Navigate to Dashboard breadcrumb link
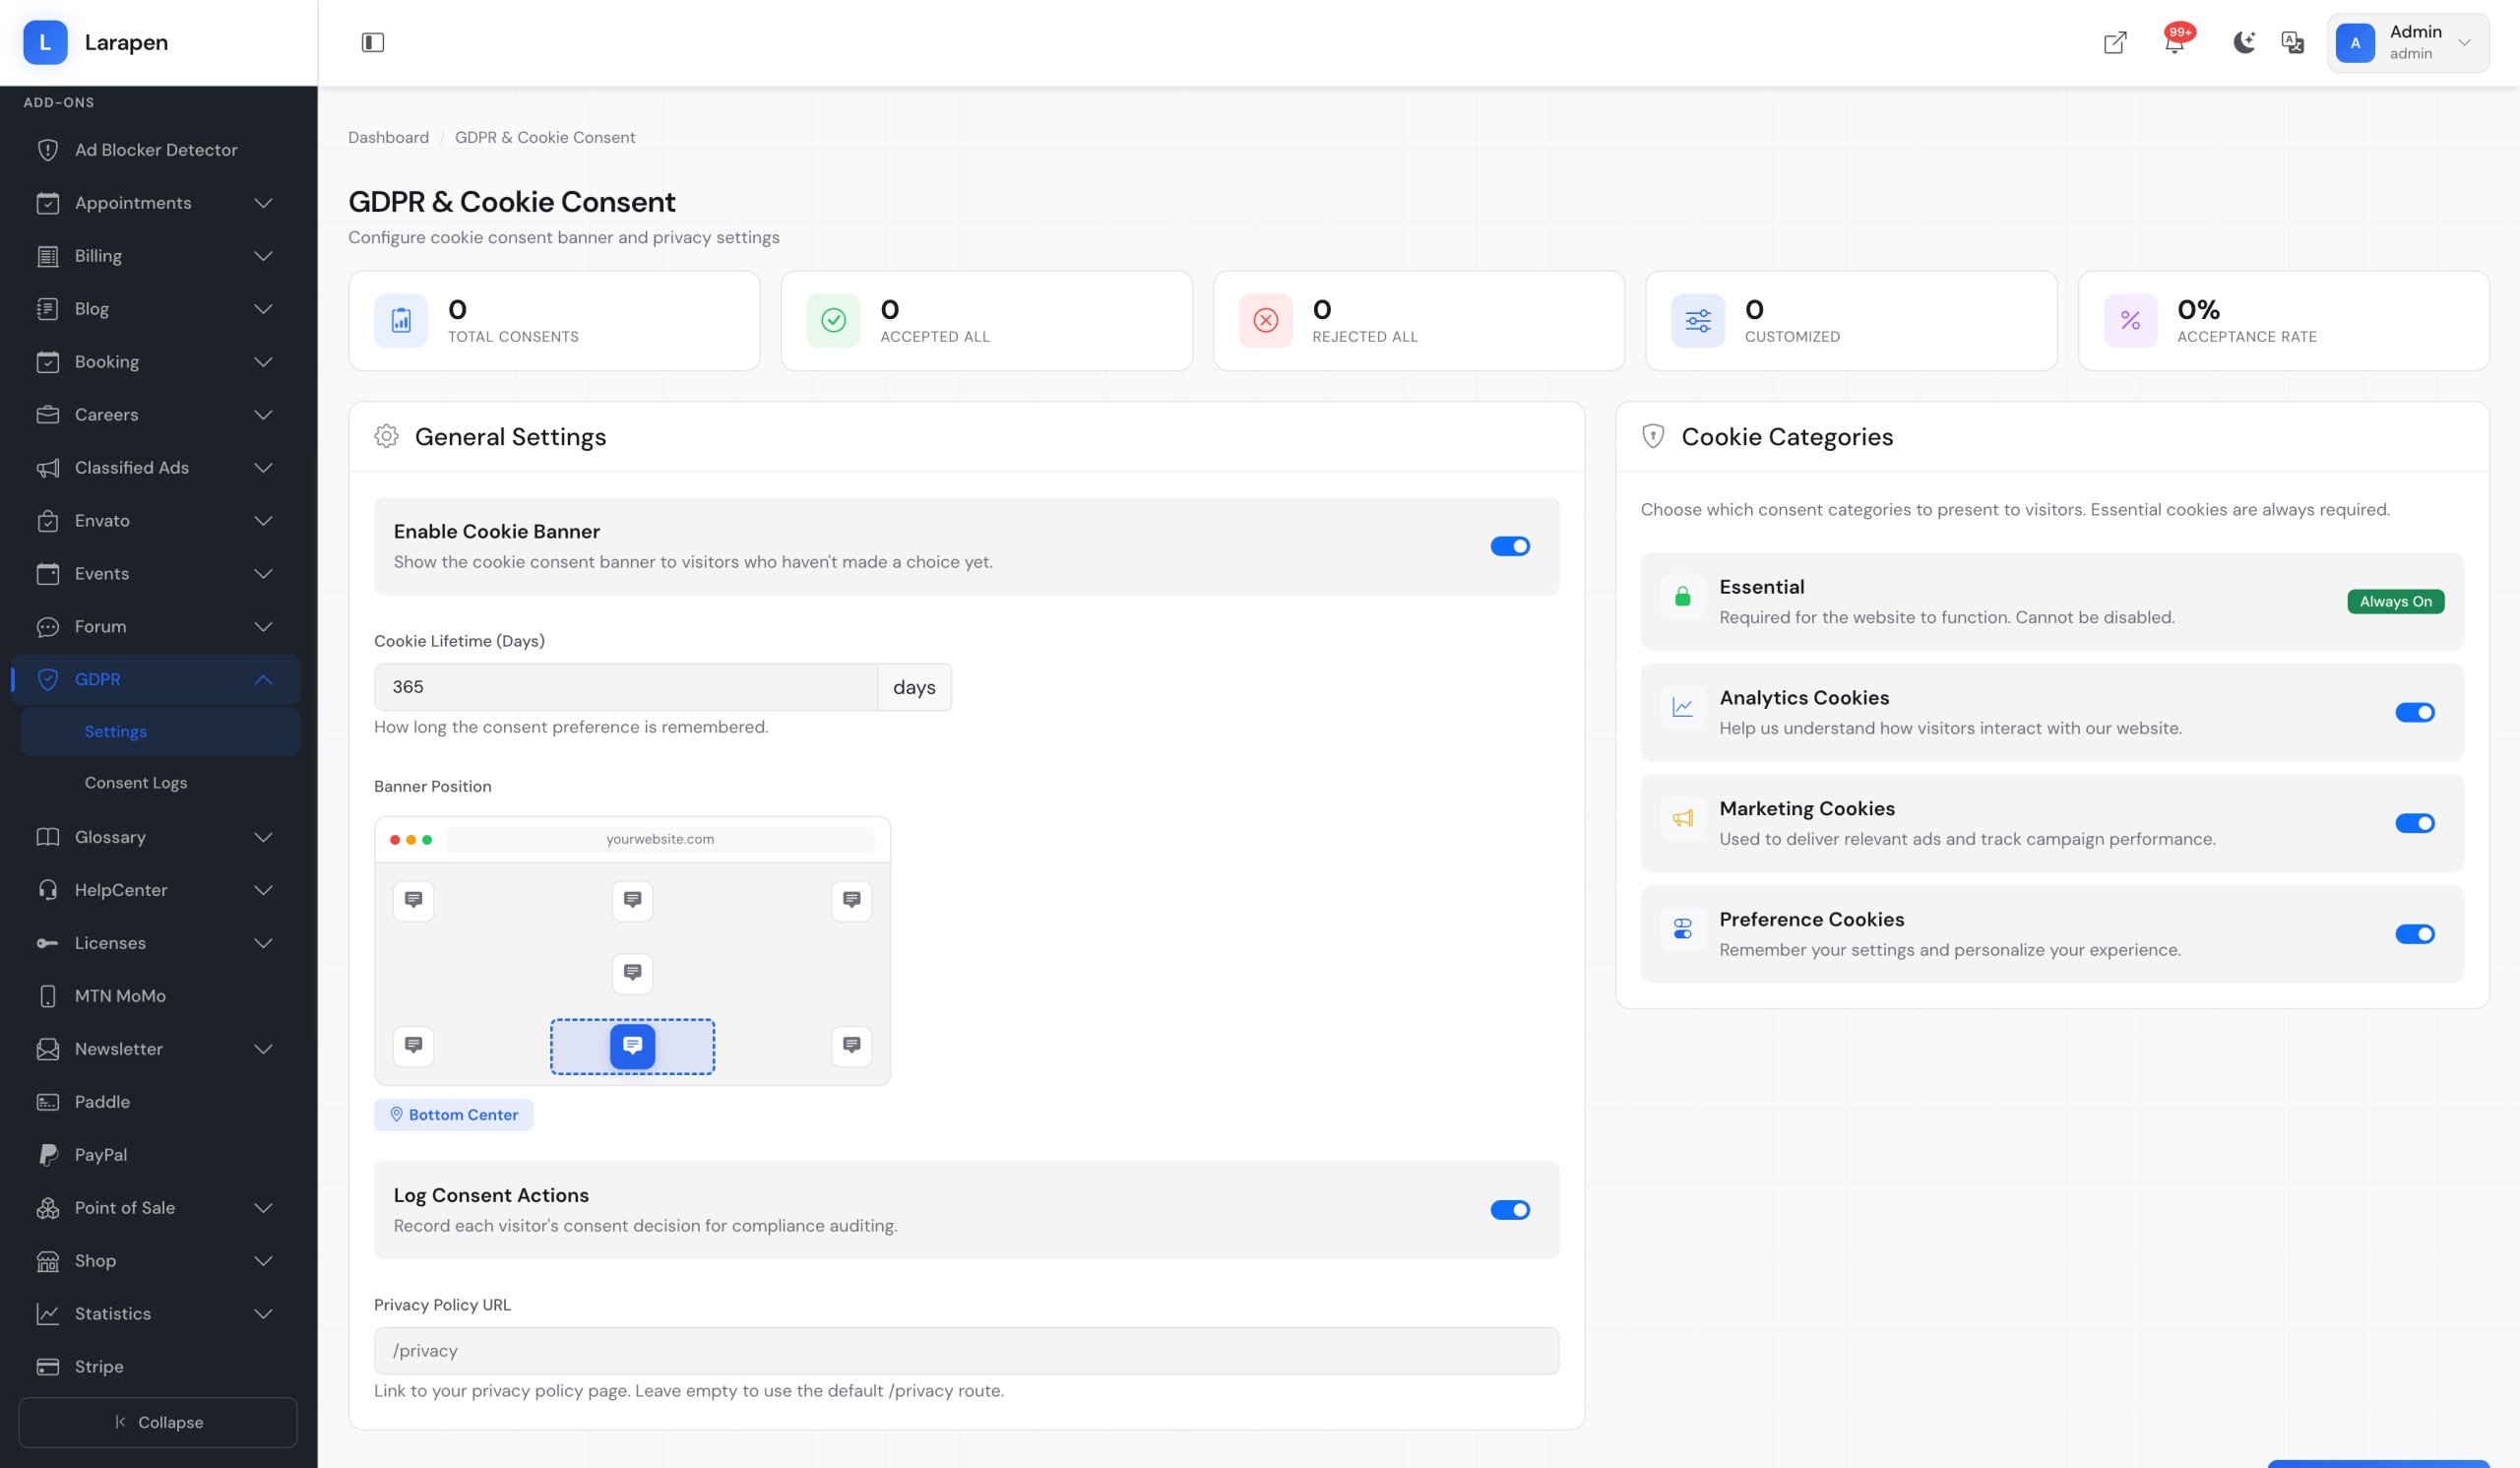The image size is (2520, 1468). pos(388,137)
